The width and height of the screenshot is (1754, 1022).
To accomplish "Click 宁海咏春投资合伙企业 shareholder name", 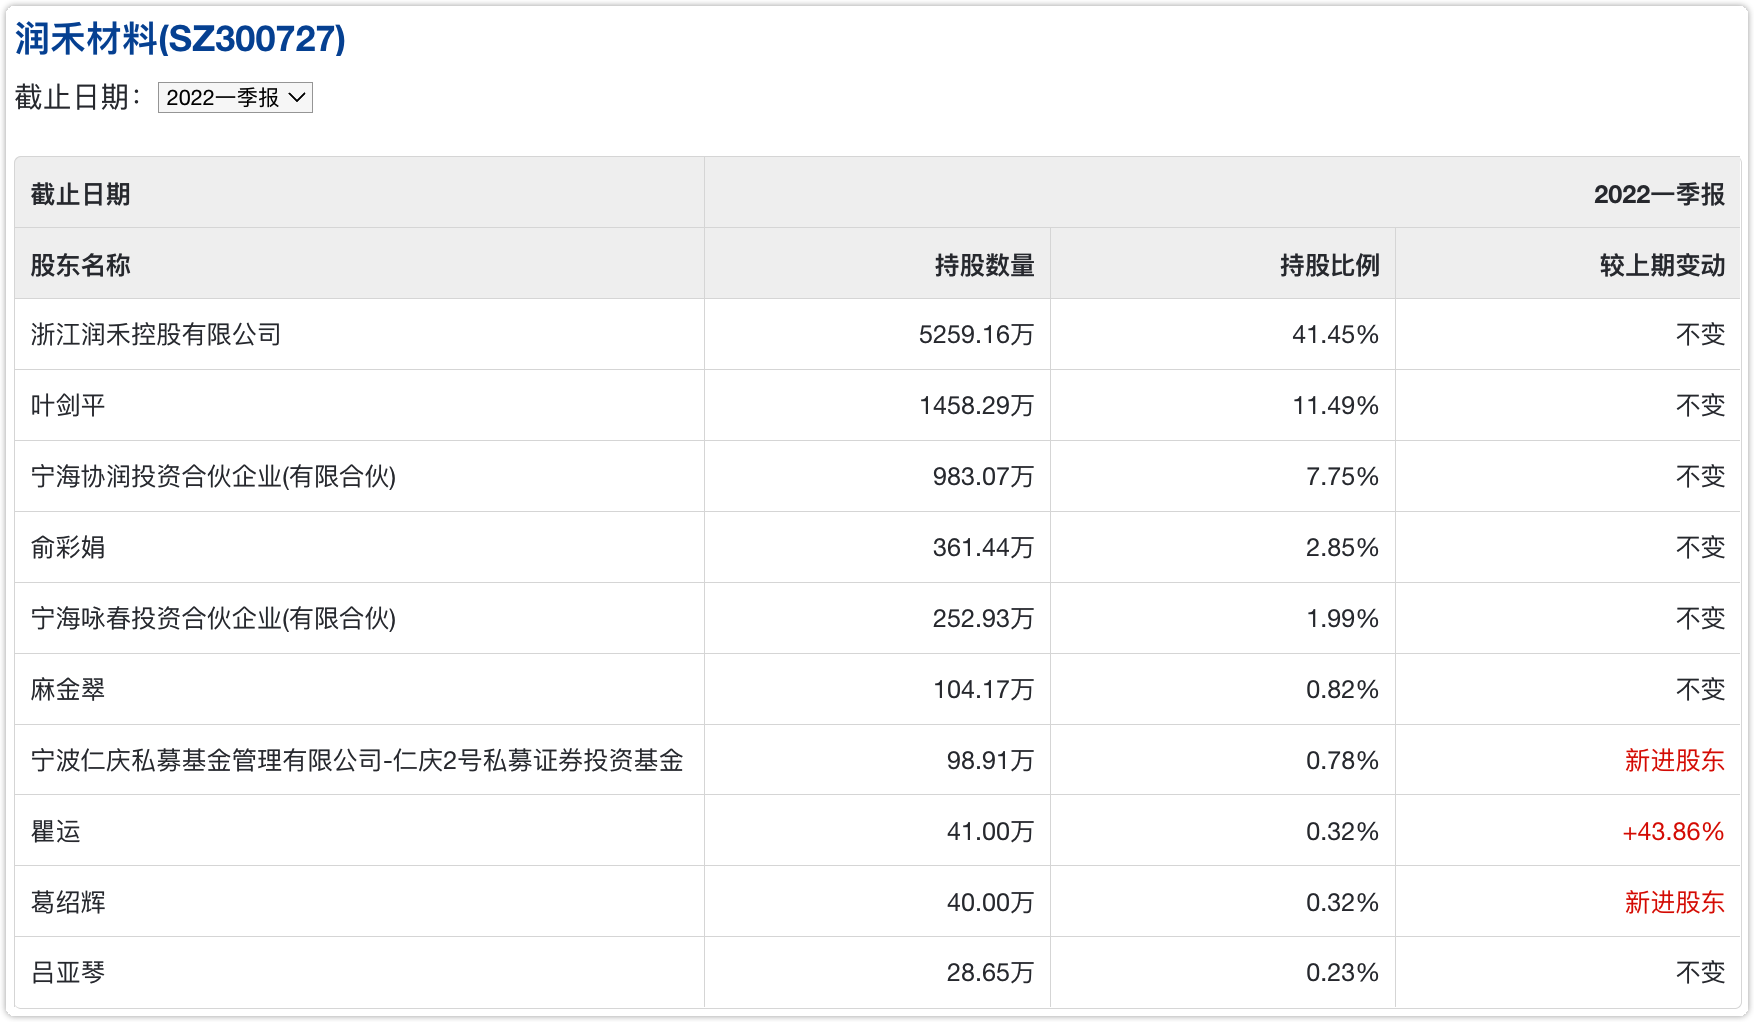I will coord(213,618).
